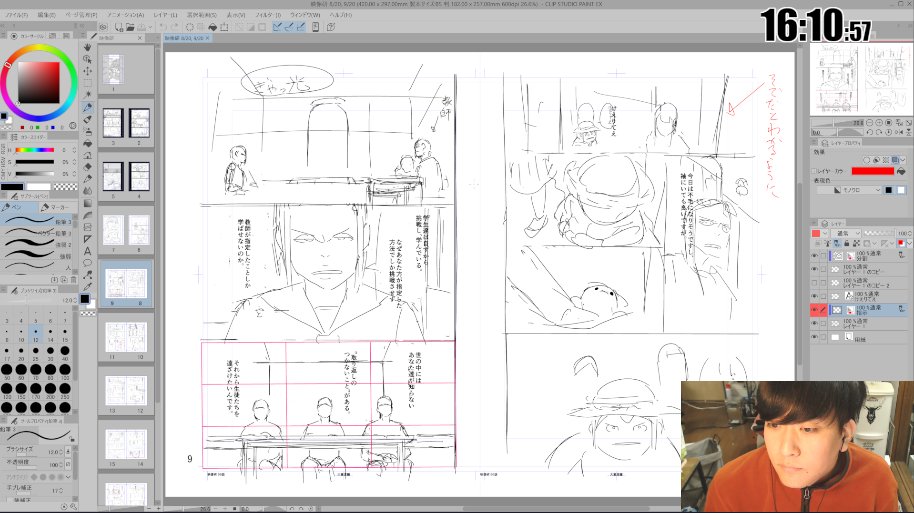The height and width of the screenshot is (513, 914).
Task: Open the 編集(E) menu
Action: tap(47, 15)
